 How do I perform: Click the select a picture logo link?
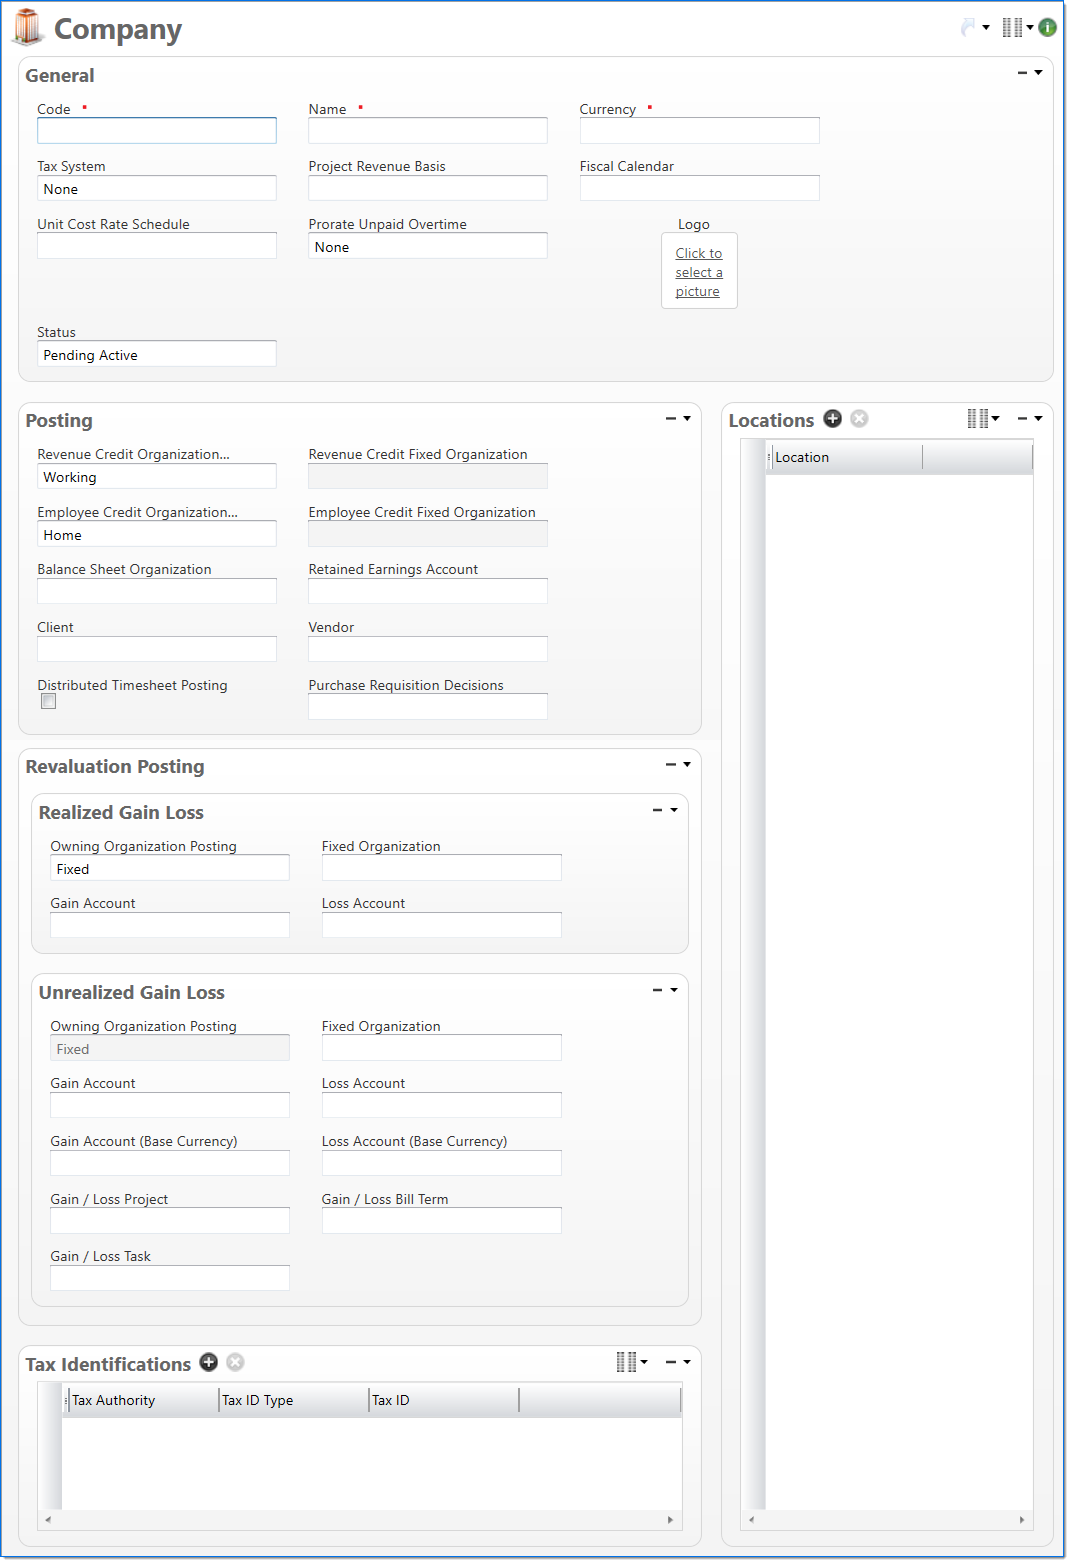(698, 272)
